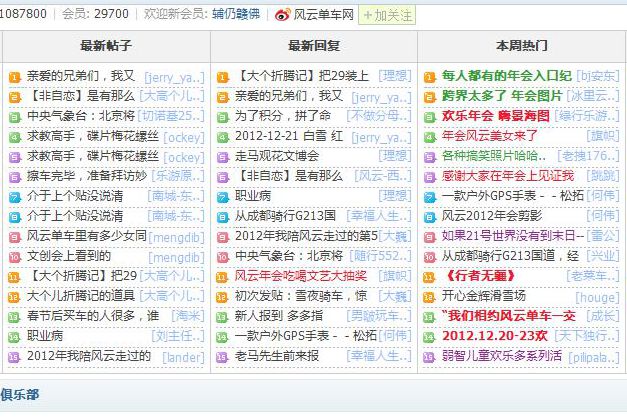The width and height of the screenshot is (627, 417).
Task: Open hot post 年会风云美女来了
Action: tap(490, 136)
